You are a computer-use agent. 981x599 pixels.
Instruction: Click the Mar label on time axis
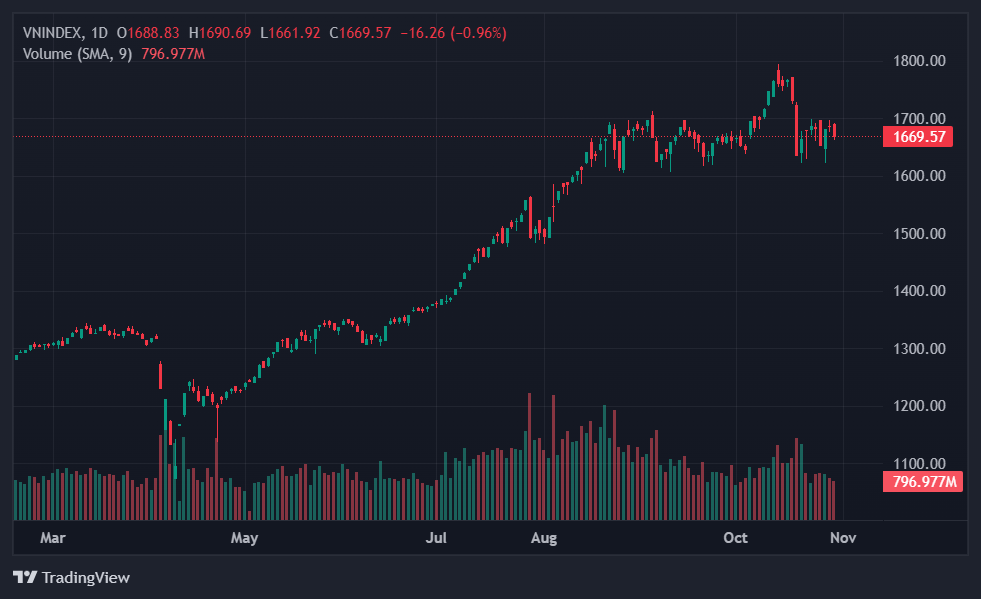click(52, 538)
